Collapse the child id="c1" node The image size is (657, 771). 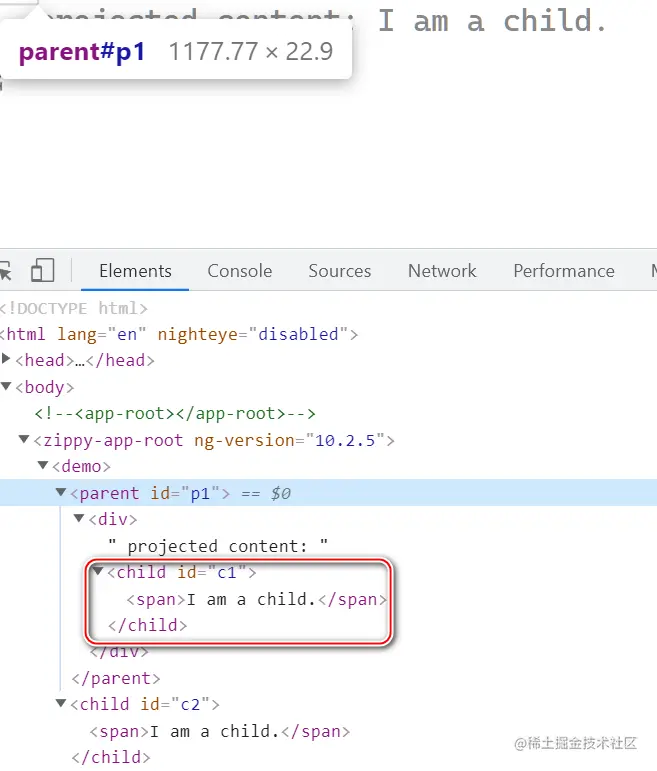click(98, 570)
